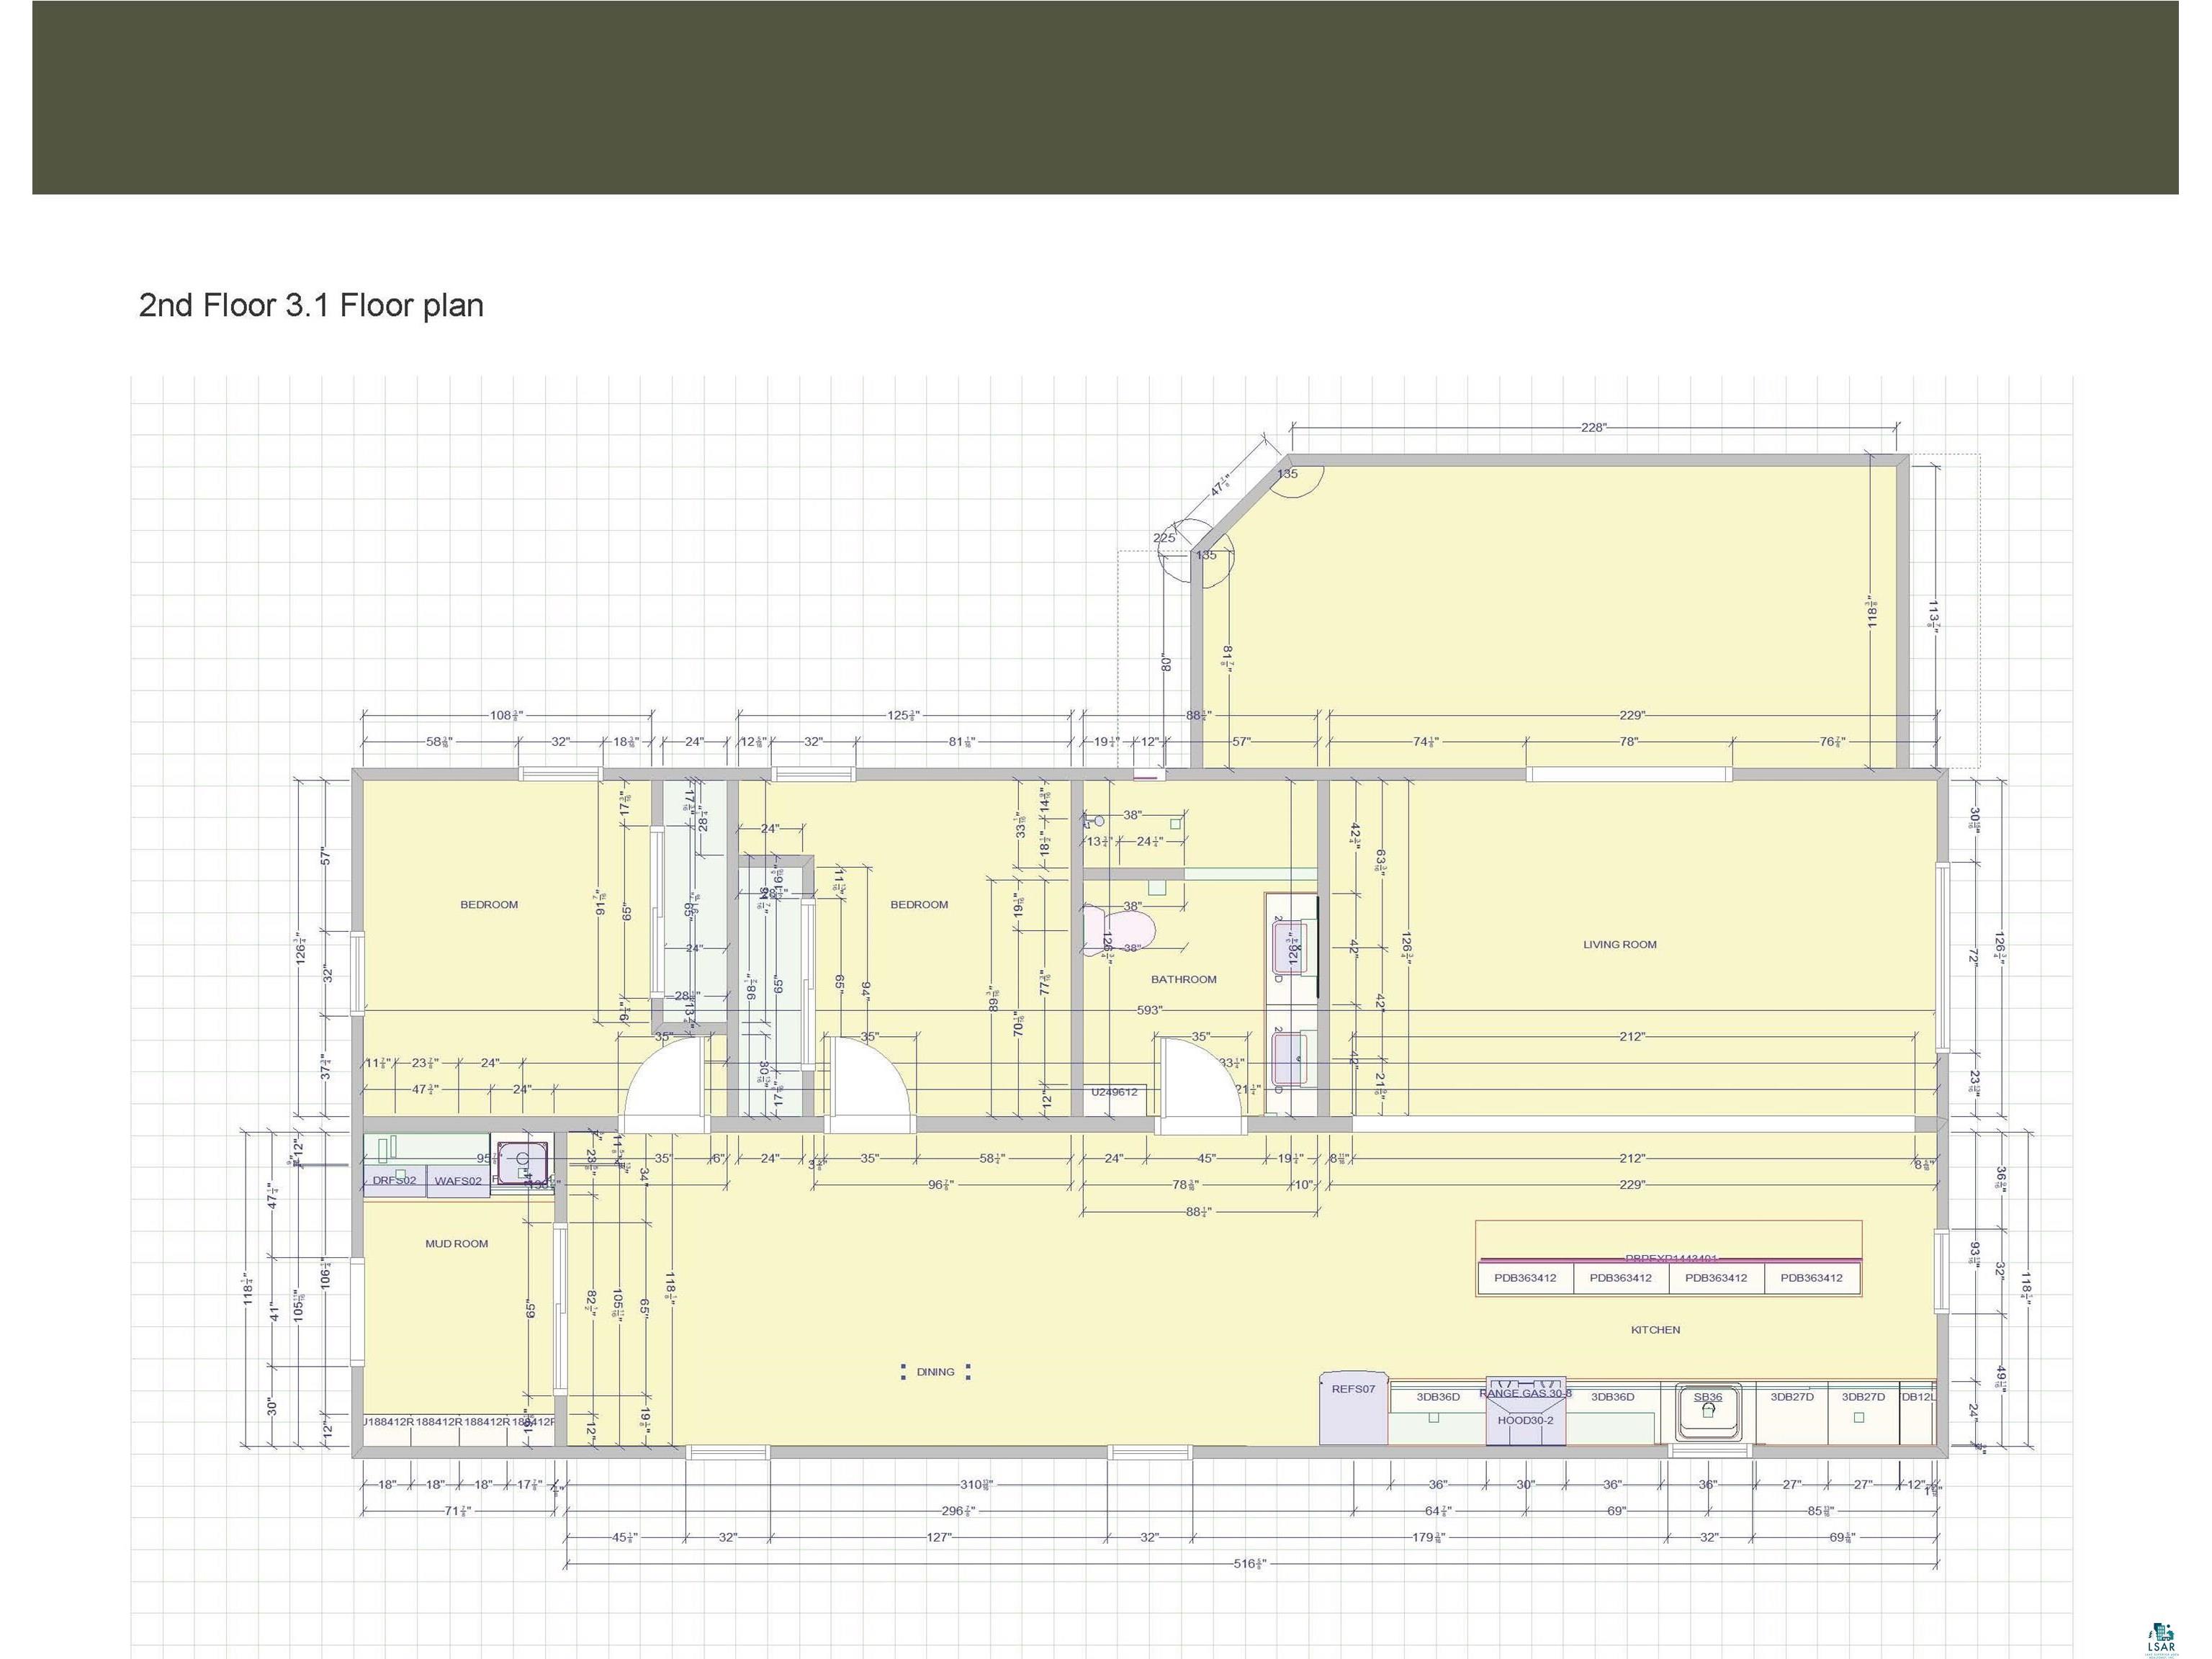Click the 516 inch overall dimension

coord(1249,1563)
